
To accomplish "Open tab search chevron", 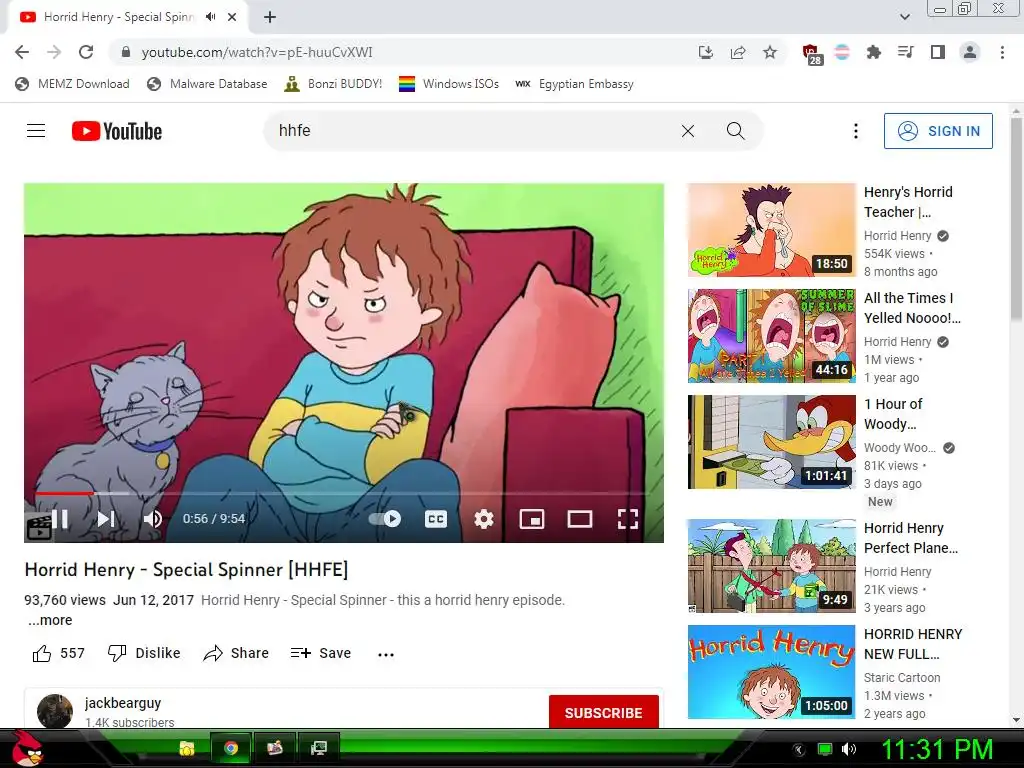I will click(x=905, y=17).
